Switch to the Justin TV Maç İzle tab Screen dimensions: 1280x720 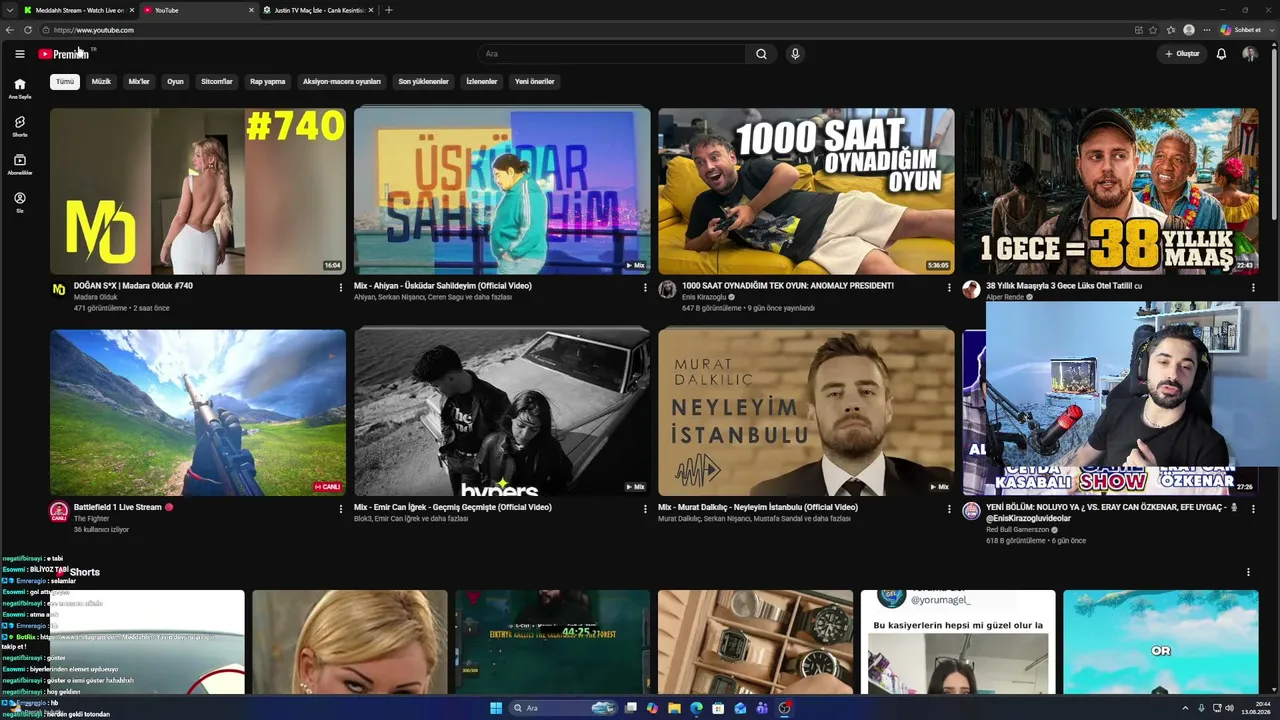click(318, 10)
